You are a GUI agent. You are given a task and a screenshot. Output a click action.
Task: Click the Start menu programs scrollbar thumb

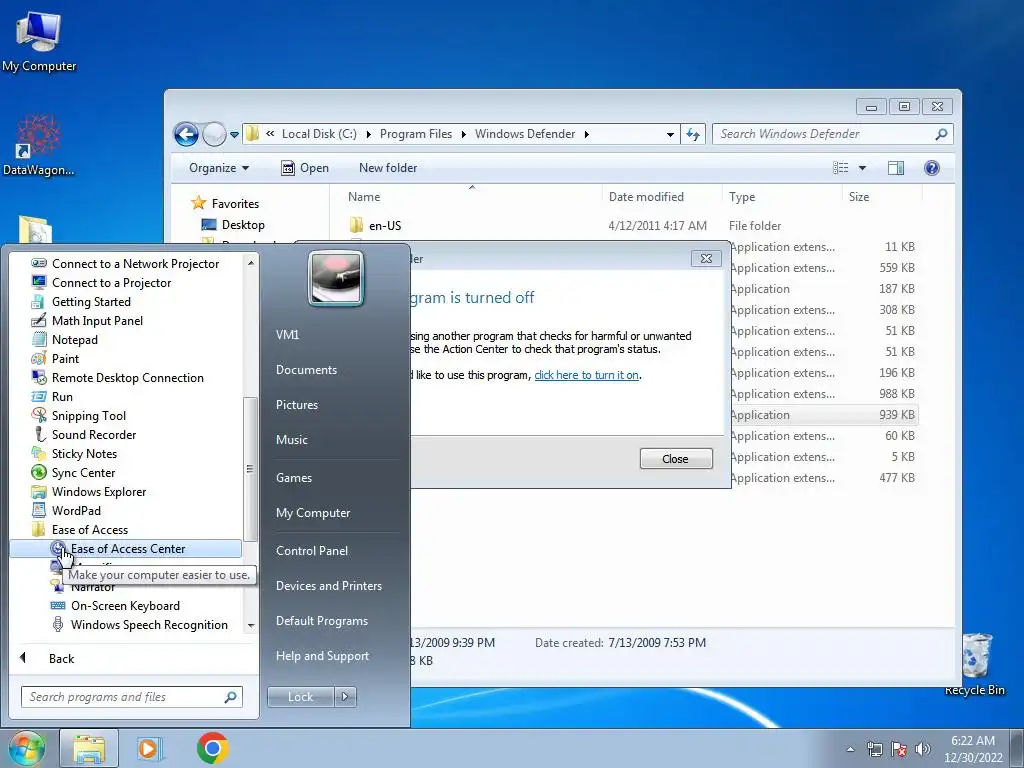coord(249,469)
